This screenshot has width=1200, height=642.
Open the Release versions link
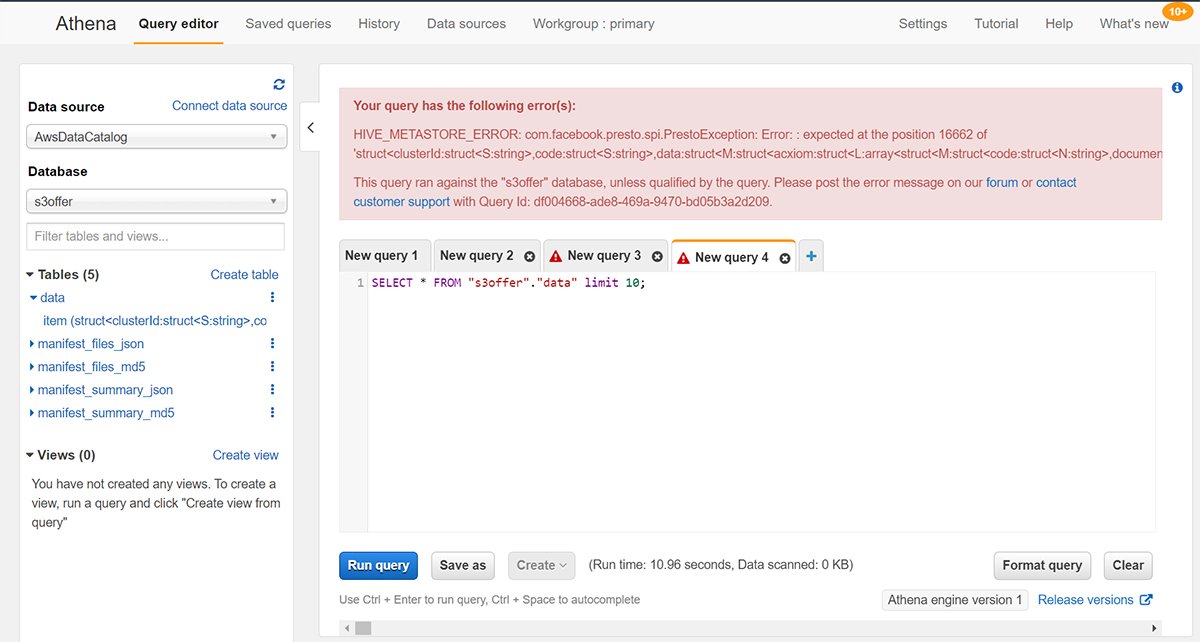1095,600
